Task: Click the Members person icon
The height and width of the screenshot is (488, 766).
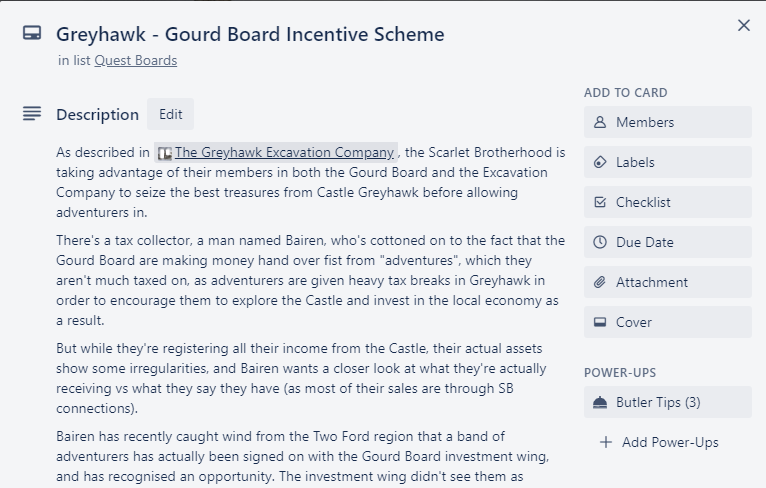Action: point(599,122)
